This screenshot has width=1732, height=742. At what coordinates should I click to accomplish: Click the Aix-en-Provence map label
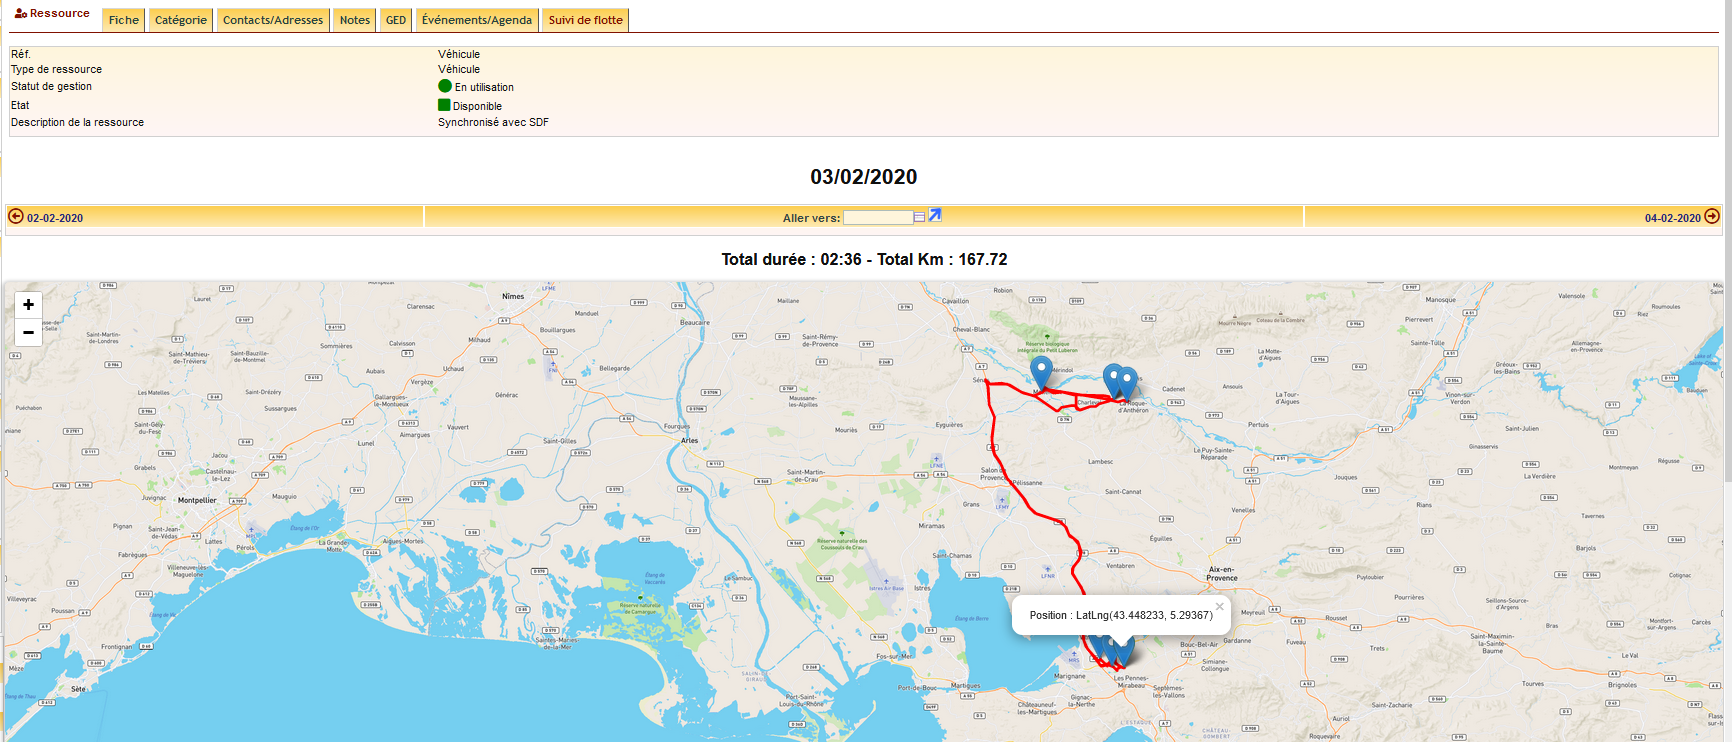[x=1222, y=574]
